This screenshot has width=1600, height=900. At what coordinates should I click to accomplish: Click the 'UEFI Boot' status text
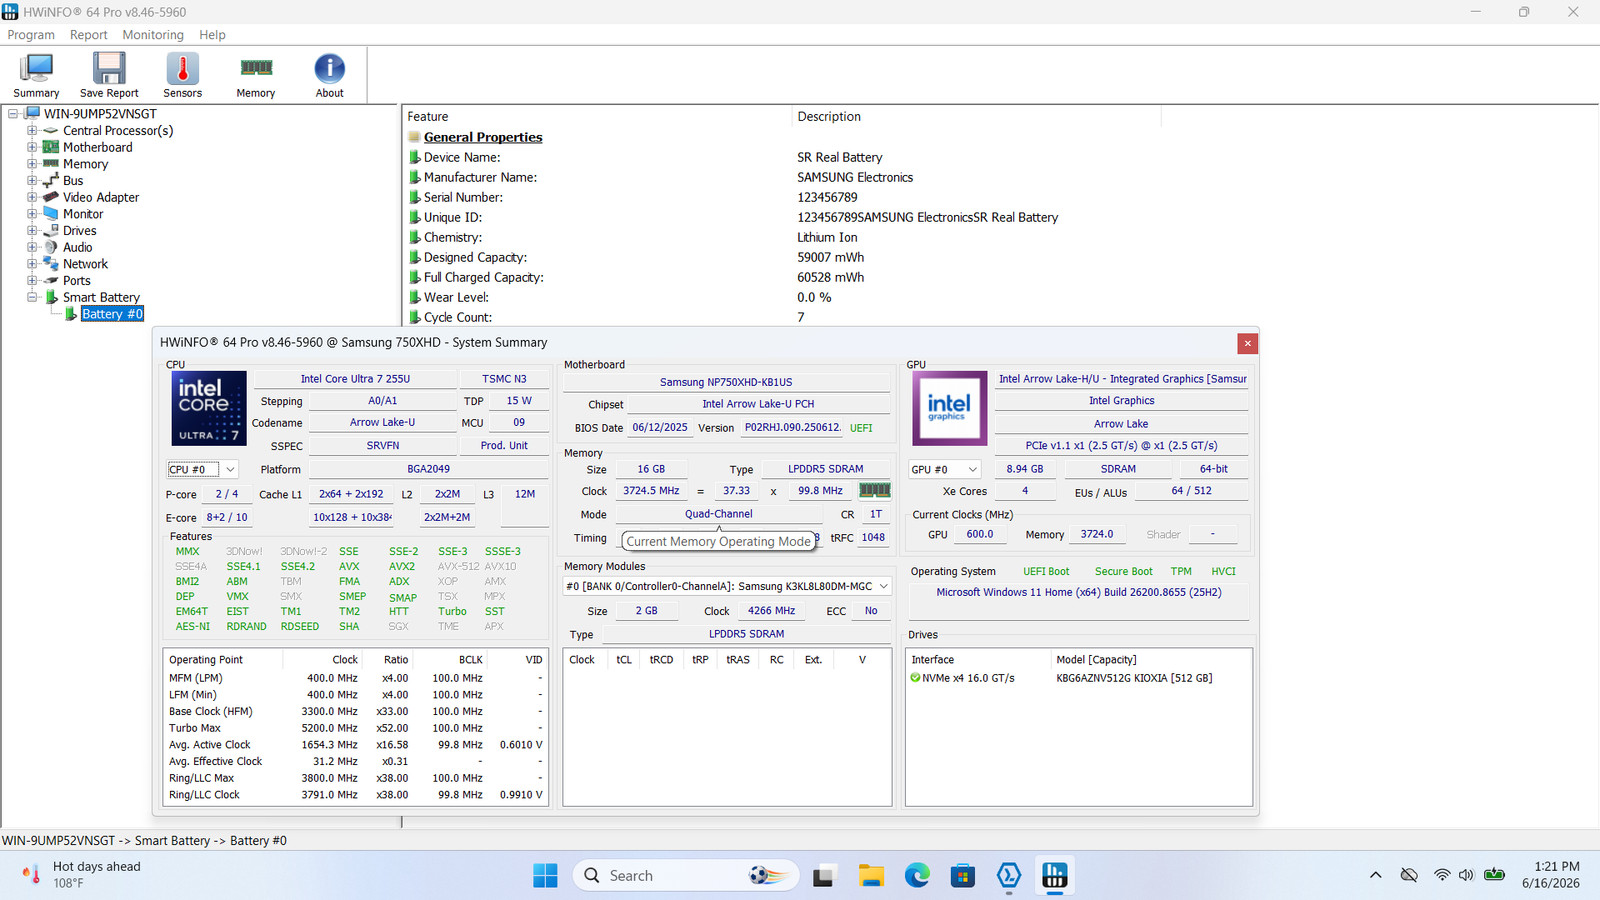[1046, 572]
